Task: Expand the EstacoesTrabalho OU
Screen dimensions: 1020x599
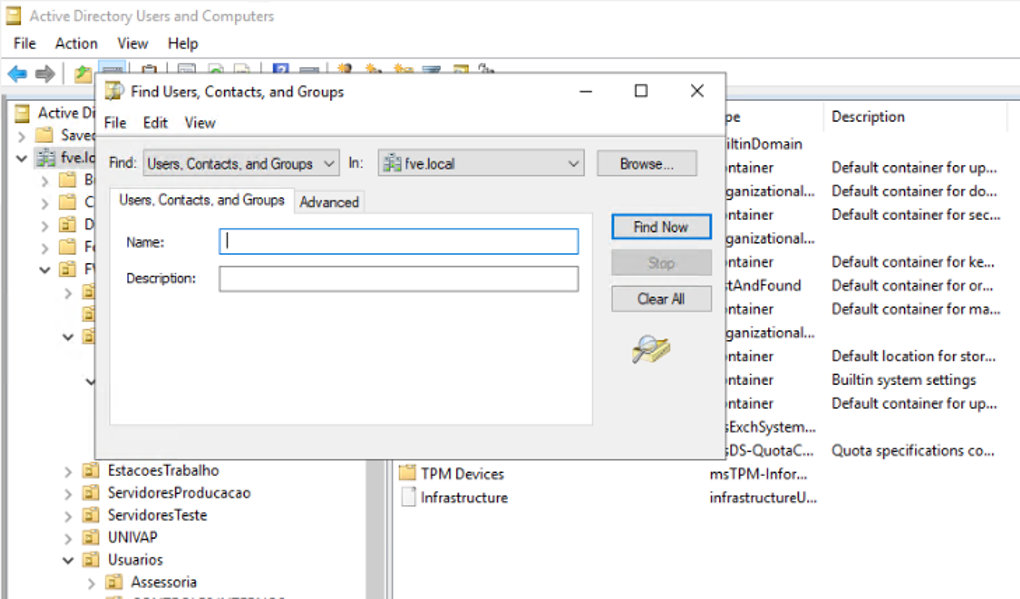Action: click(68, 472)
